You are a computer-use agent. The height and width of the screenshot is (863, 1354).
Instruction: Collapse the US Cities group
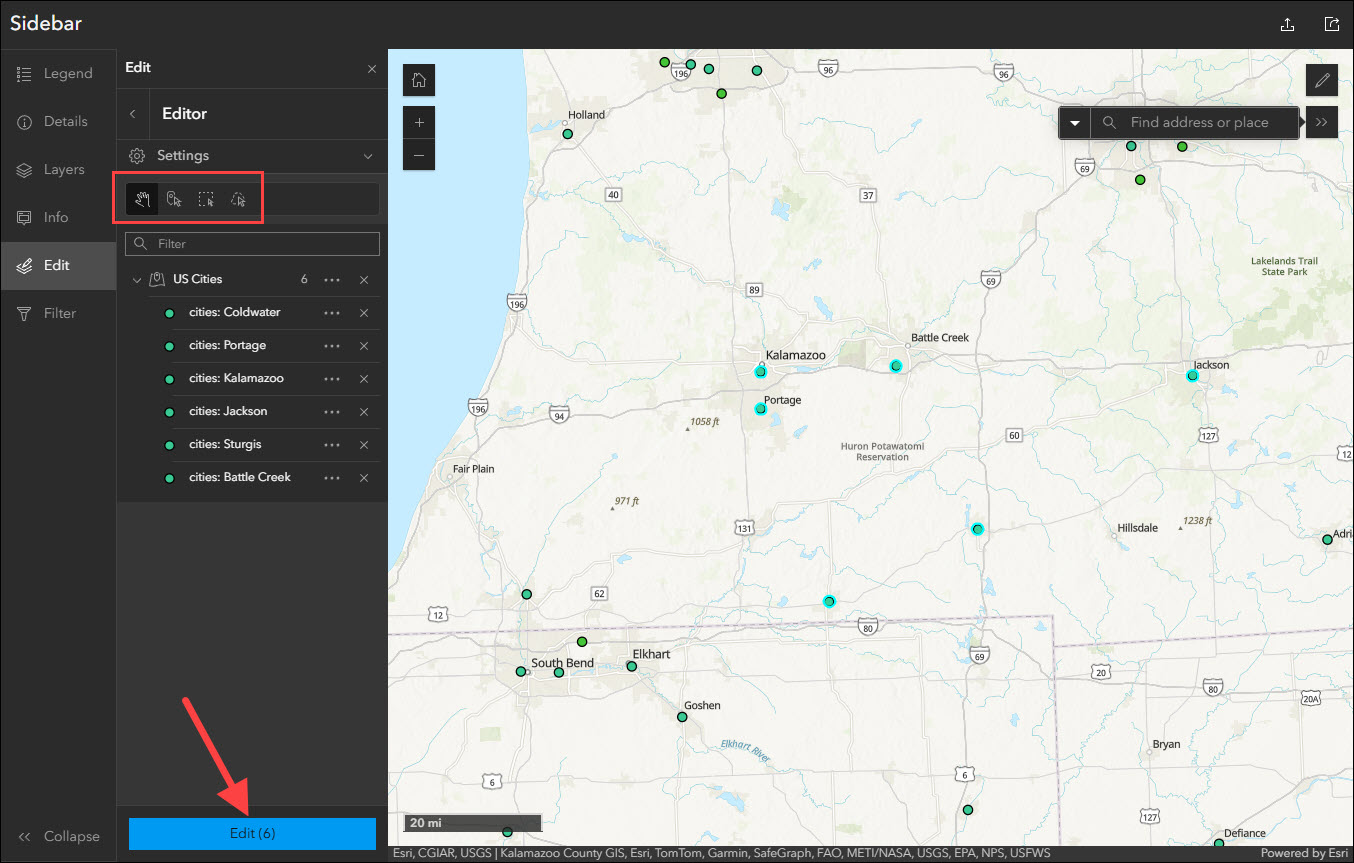tap(137, 280)
